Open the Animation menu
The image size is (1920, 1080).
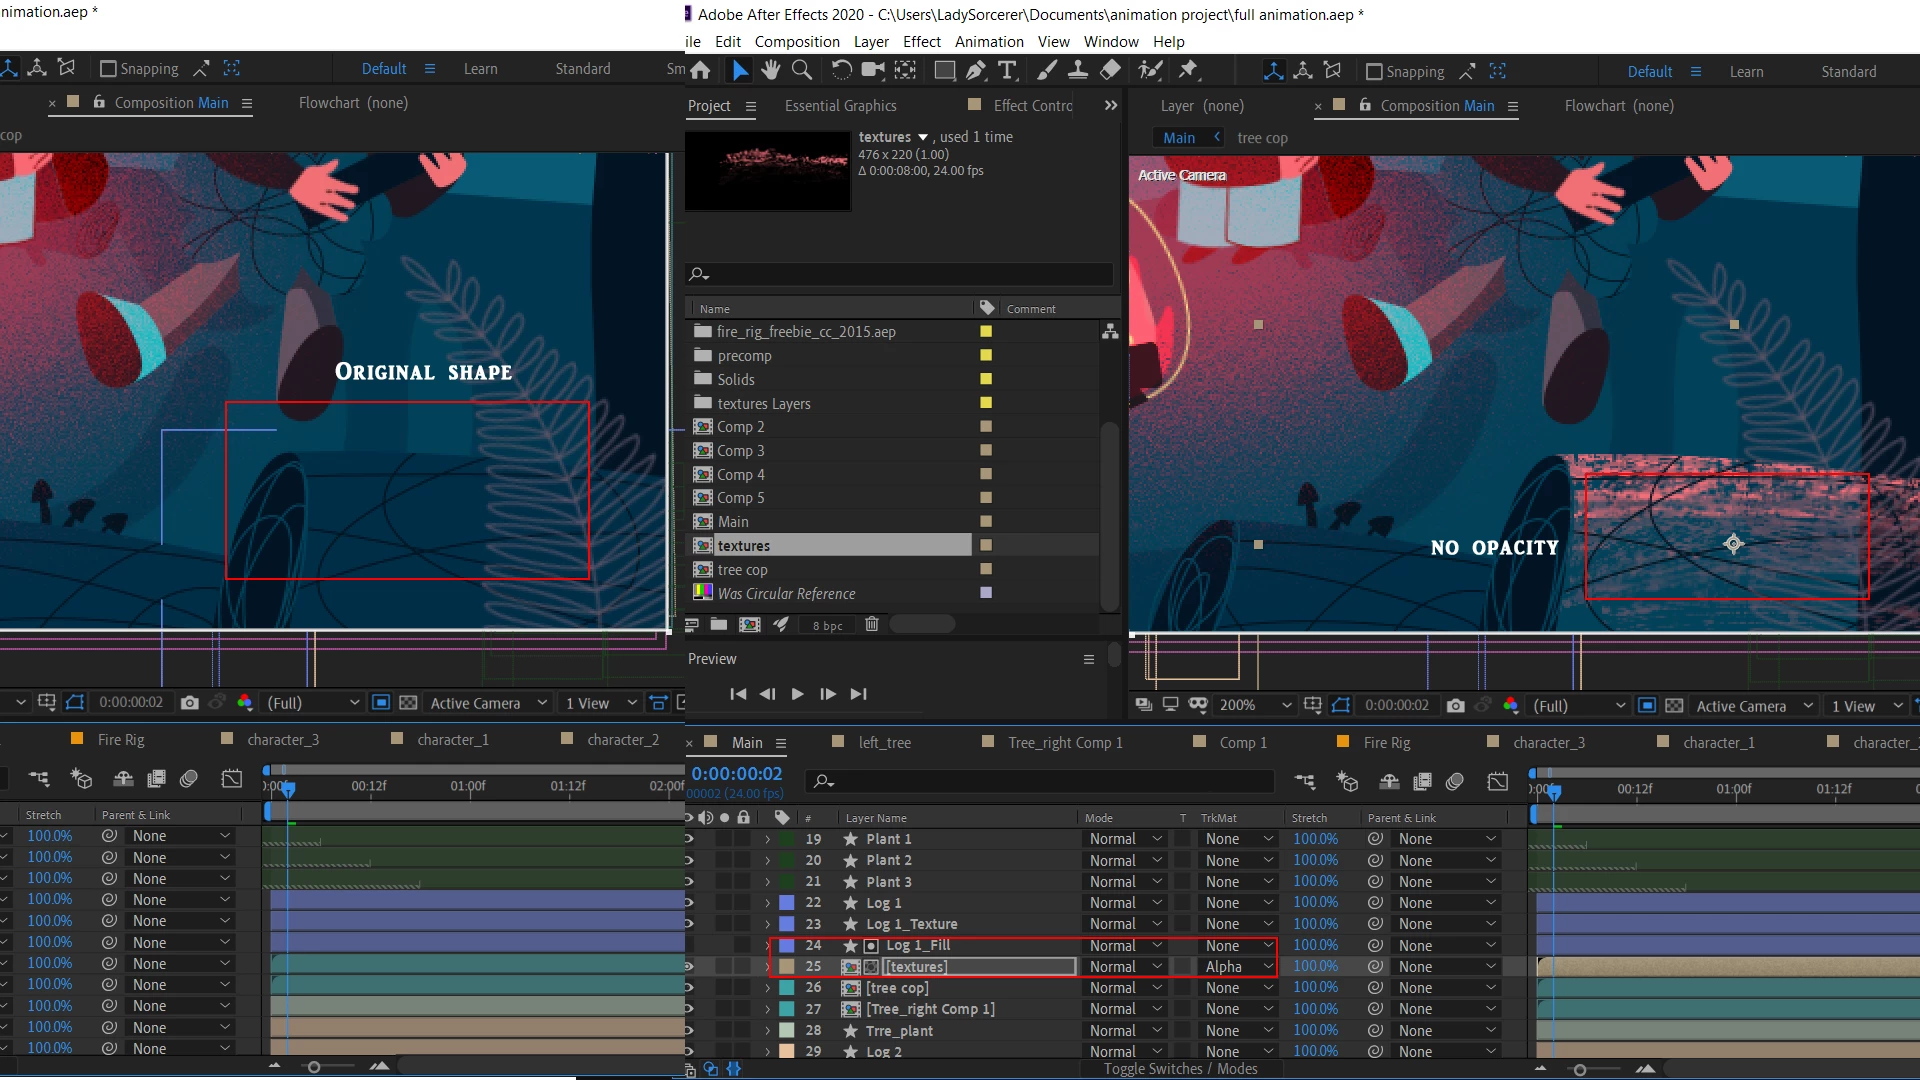pos(988,42)
